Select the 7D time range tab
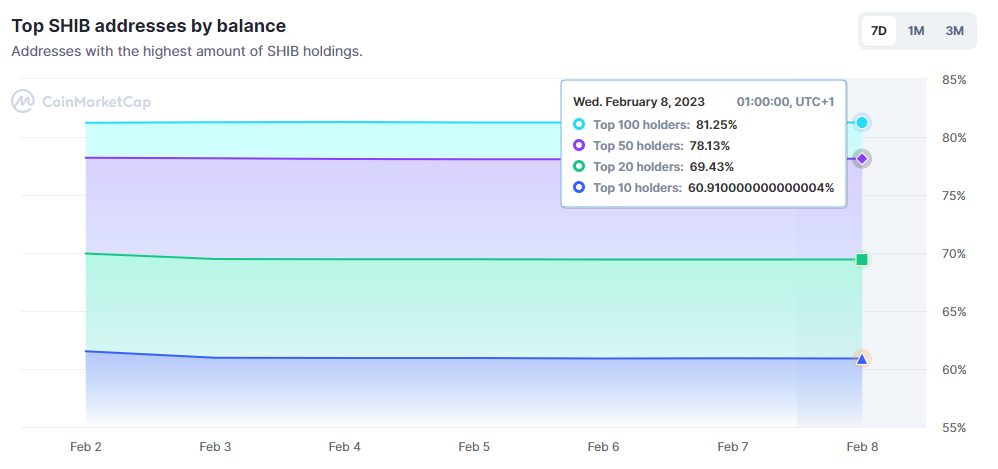The width and height of the screenshot is (998, 469). pyautogui.click(x=879, y=31)
